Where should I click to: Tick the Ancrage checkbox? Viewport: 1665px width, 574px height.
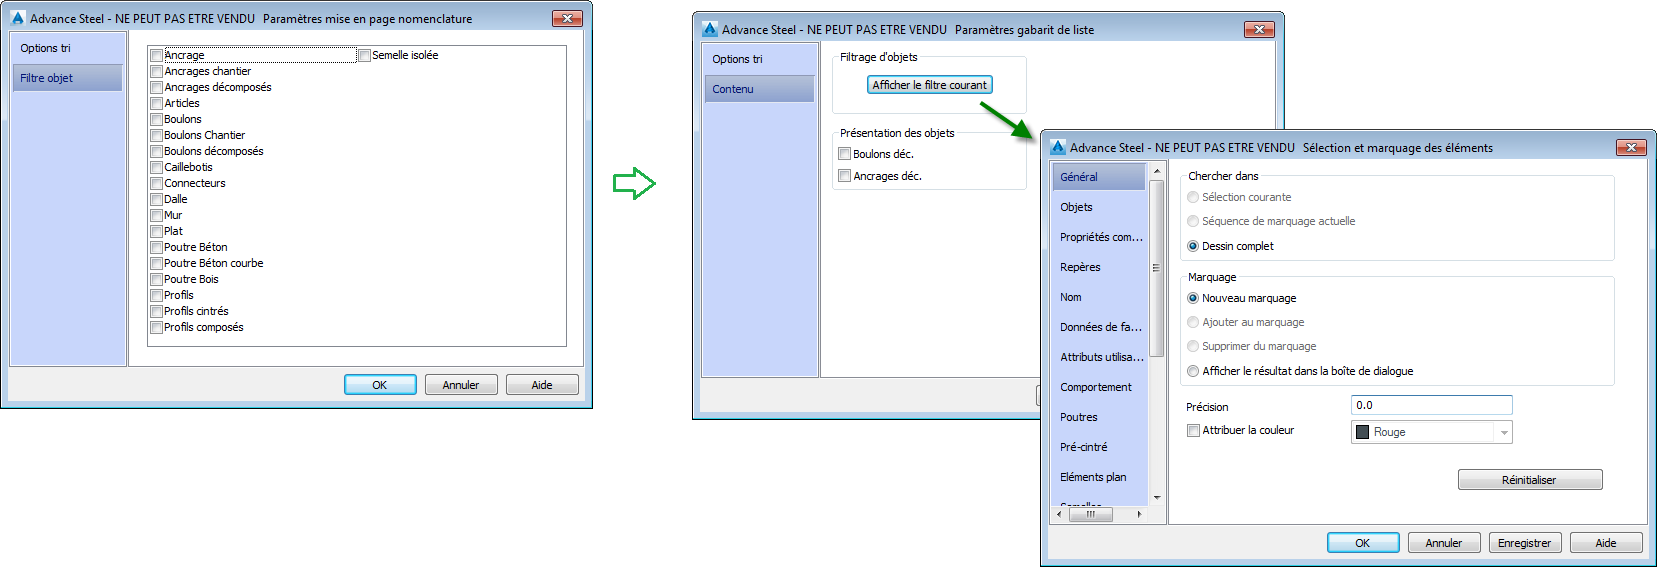(x=156, y=56)
